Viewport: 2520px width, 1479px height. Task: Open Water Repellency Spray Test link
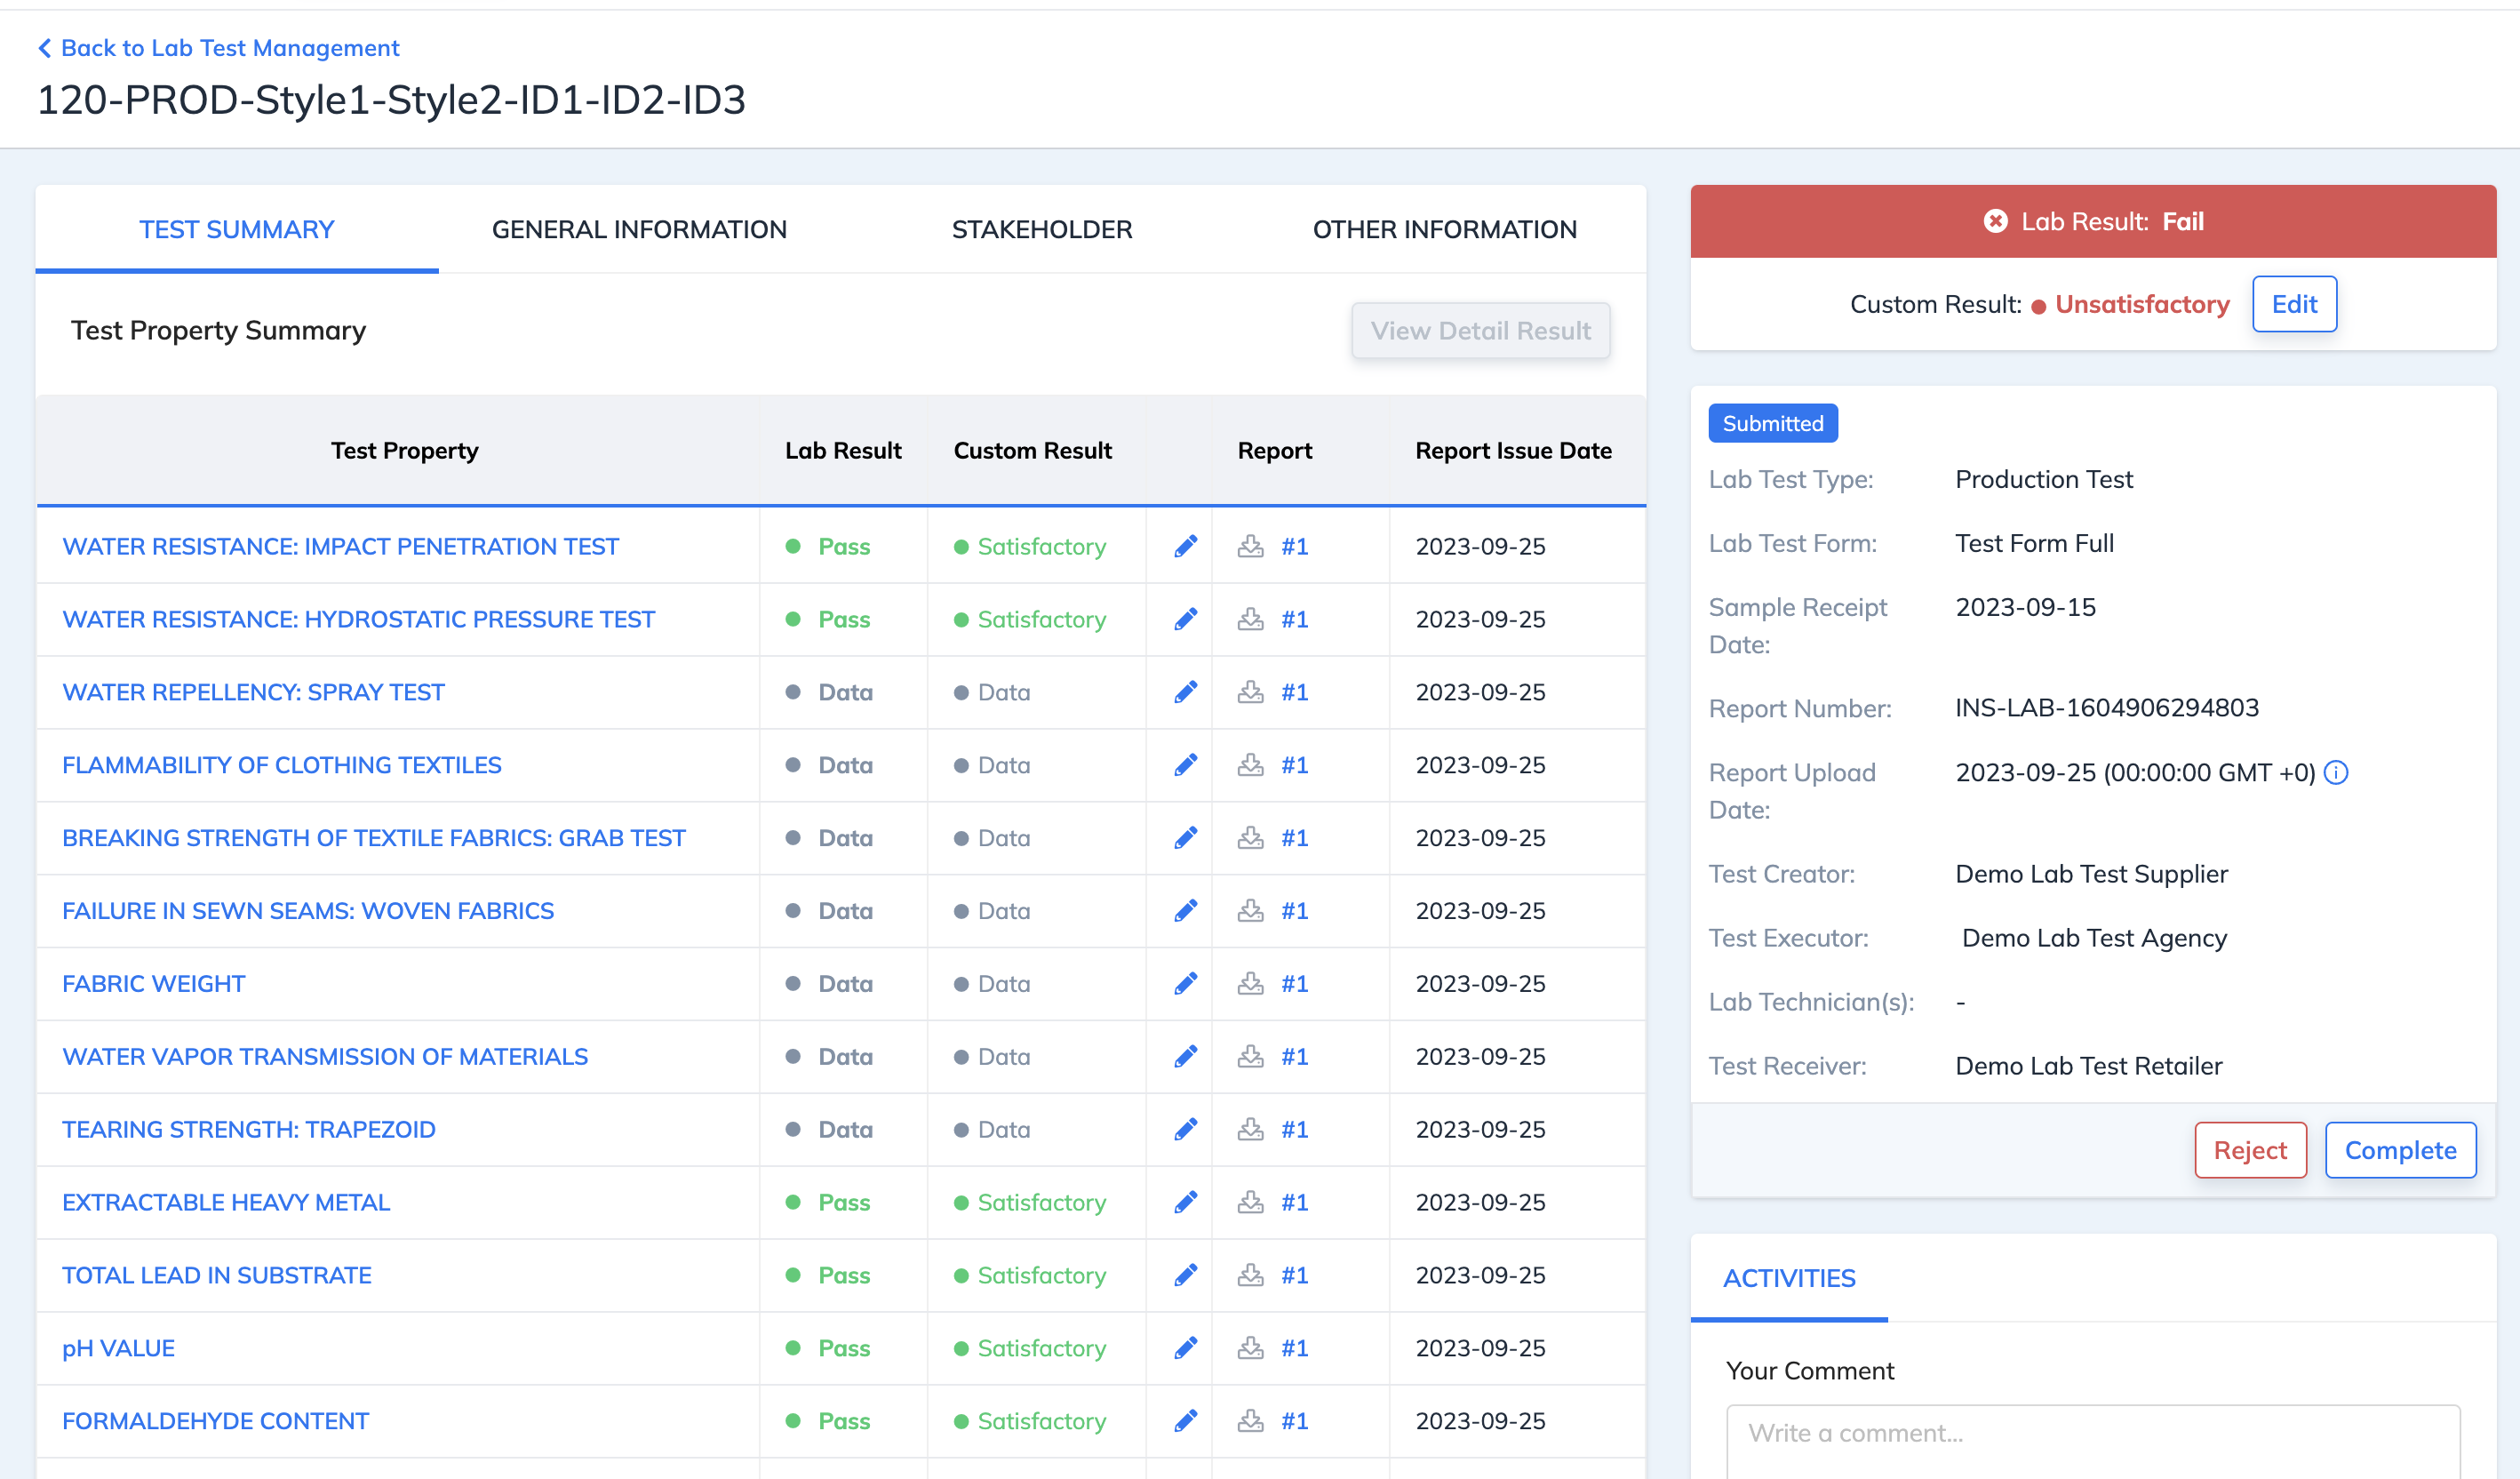(x=253, y=692)
